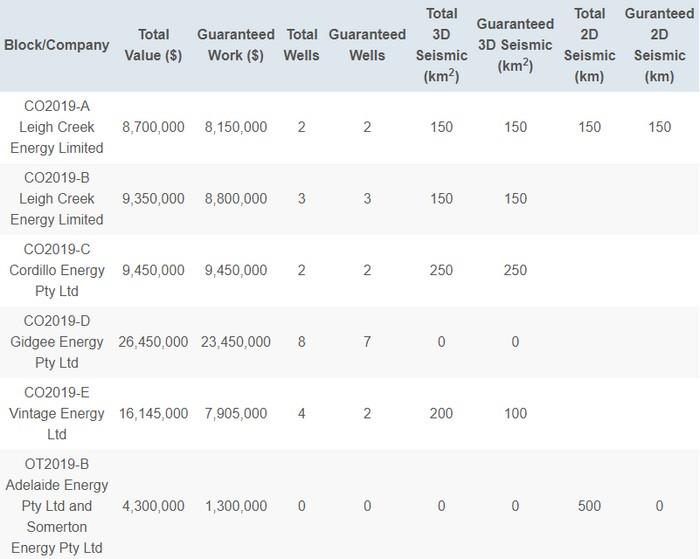Click the Guaranteed Work ($) column header
The width and height of the screenshot is (700, 559).
point(236,45)
